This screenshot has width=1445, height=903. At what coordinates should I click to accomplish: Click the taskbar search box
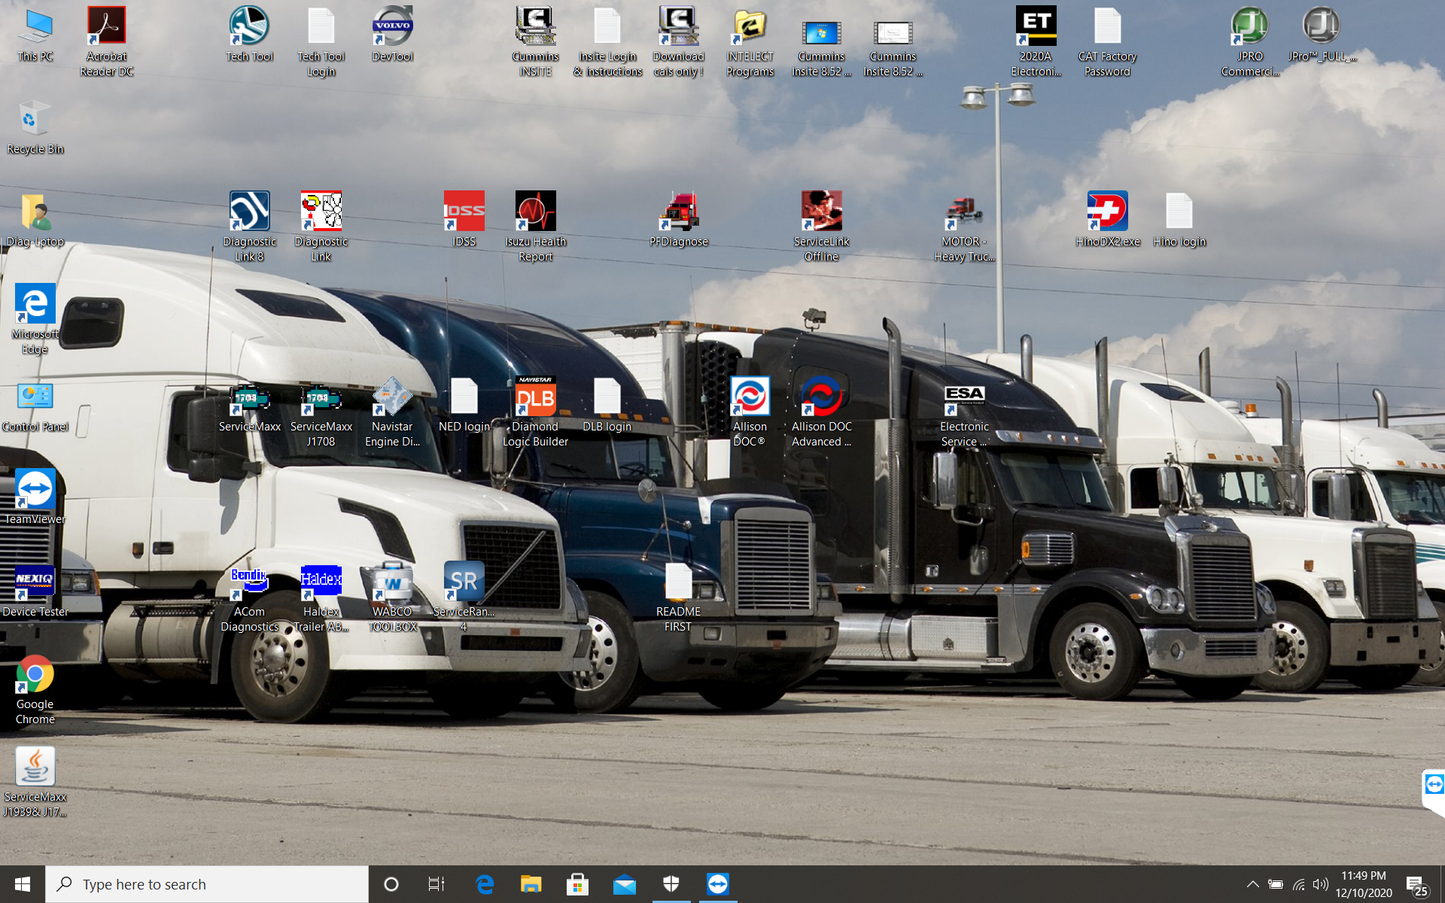[x=207, y=884]
